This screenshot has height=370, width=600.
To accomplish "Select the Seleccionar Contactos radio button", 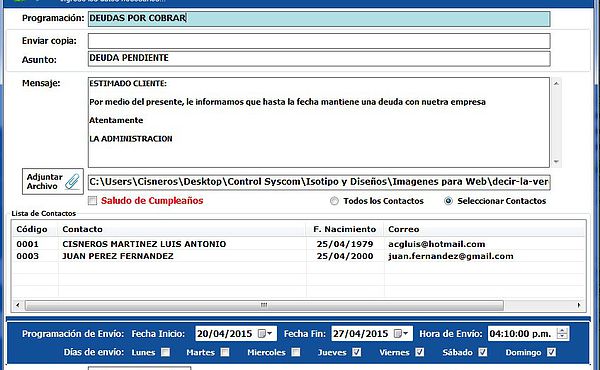I will pyautogui.click(x=448, y=201).
